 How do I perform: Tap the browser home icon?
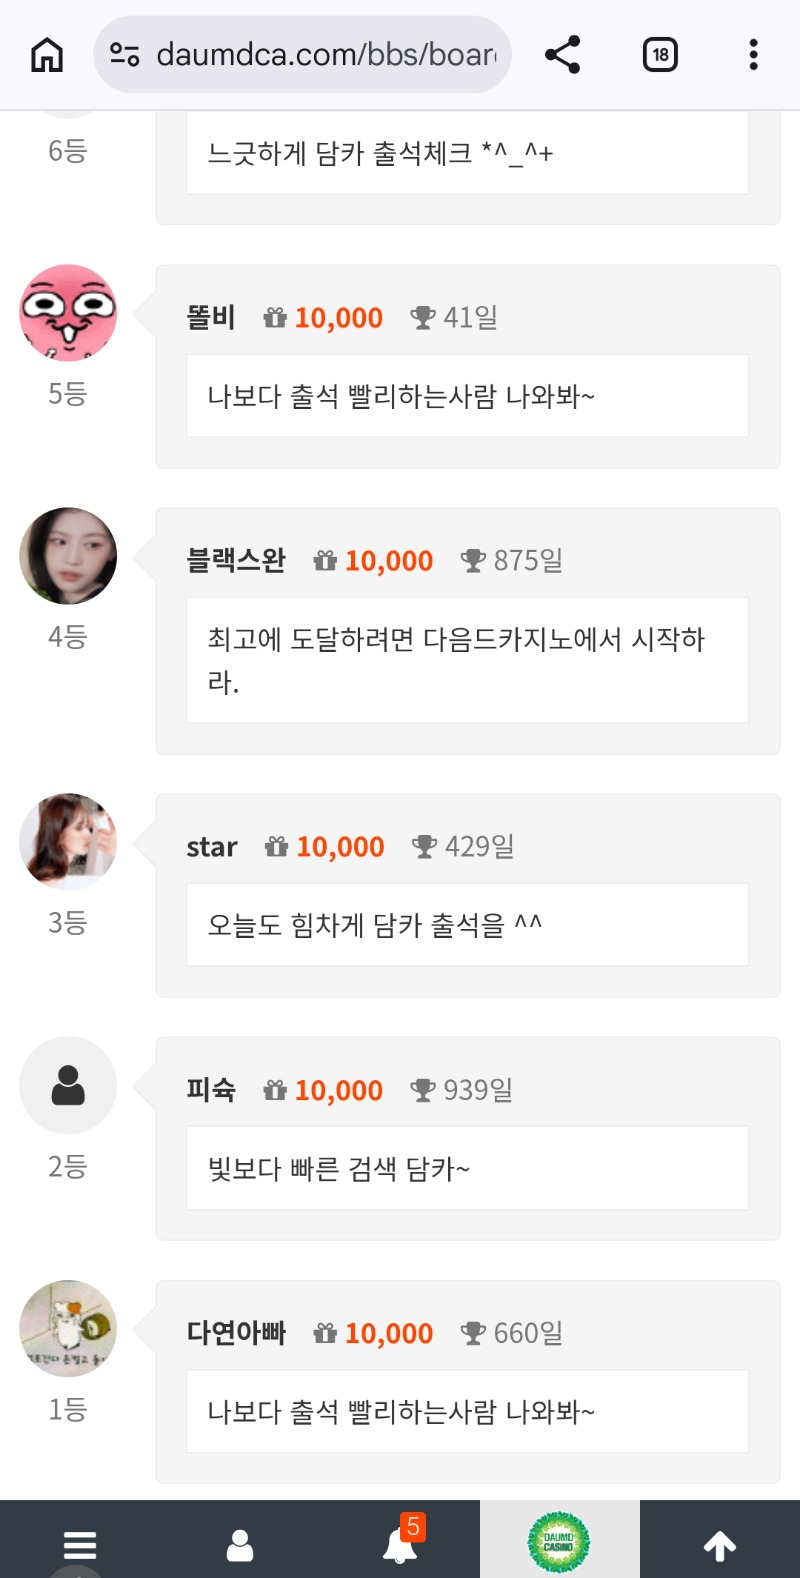[x=47, y=55]
